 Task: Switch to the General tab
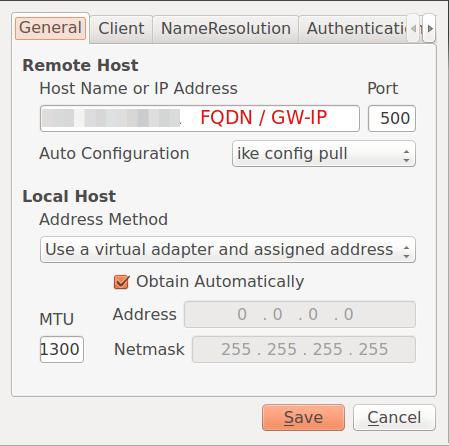point(50,28)
